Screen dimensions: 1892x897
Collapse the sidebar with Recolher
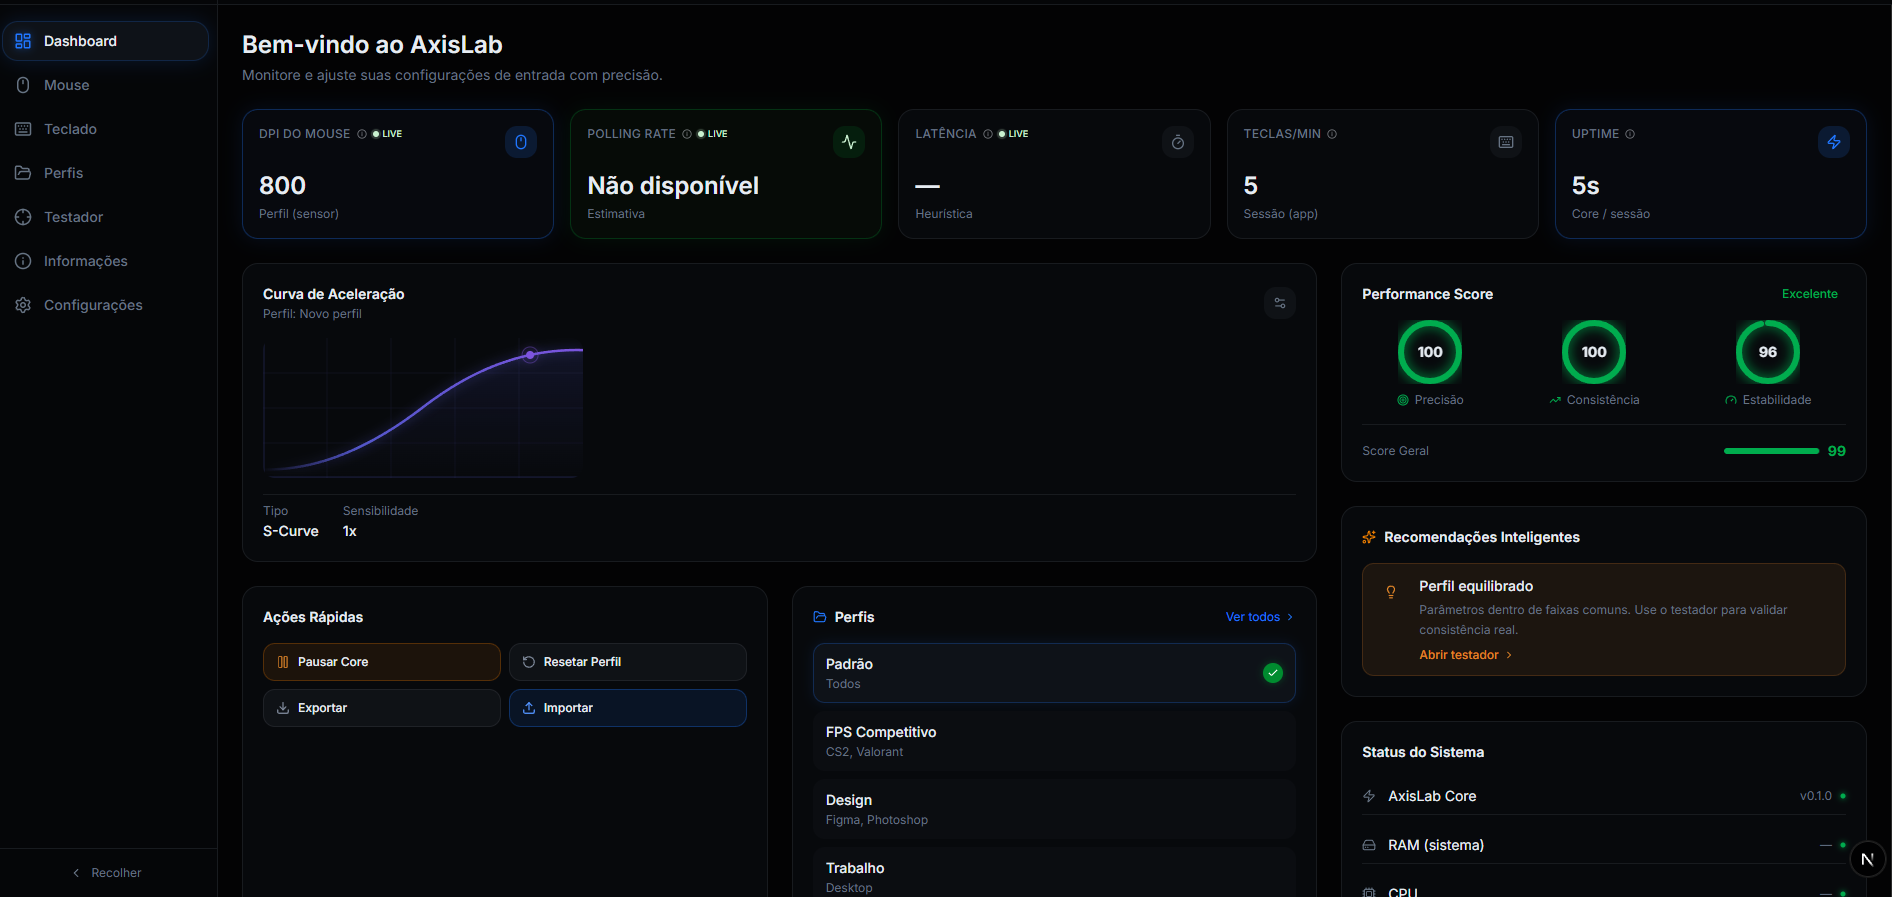pos(107,873)
